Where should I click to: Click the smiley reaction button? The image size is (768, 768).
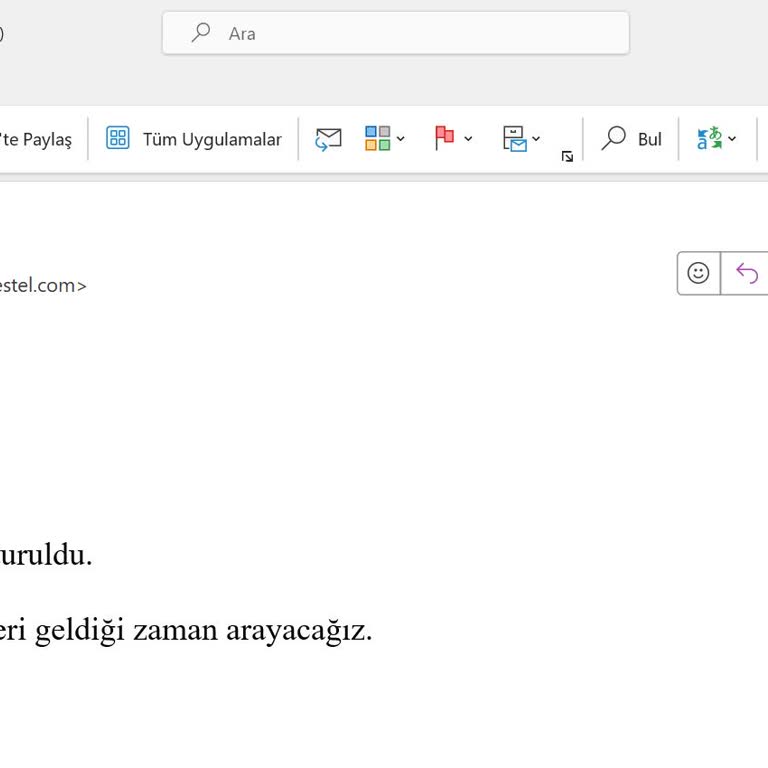pos(698,273)
